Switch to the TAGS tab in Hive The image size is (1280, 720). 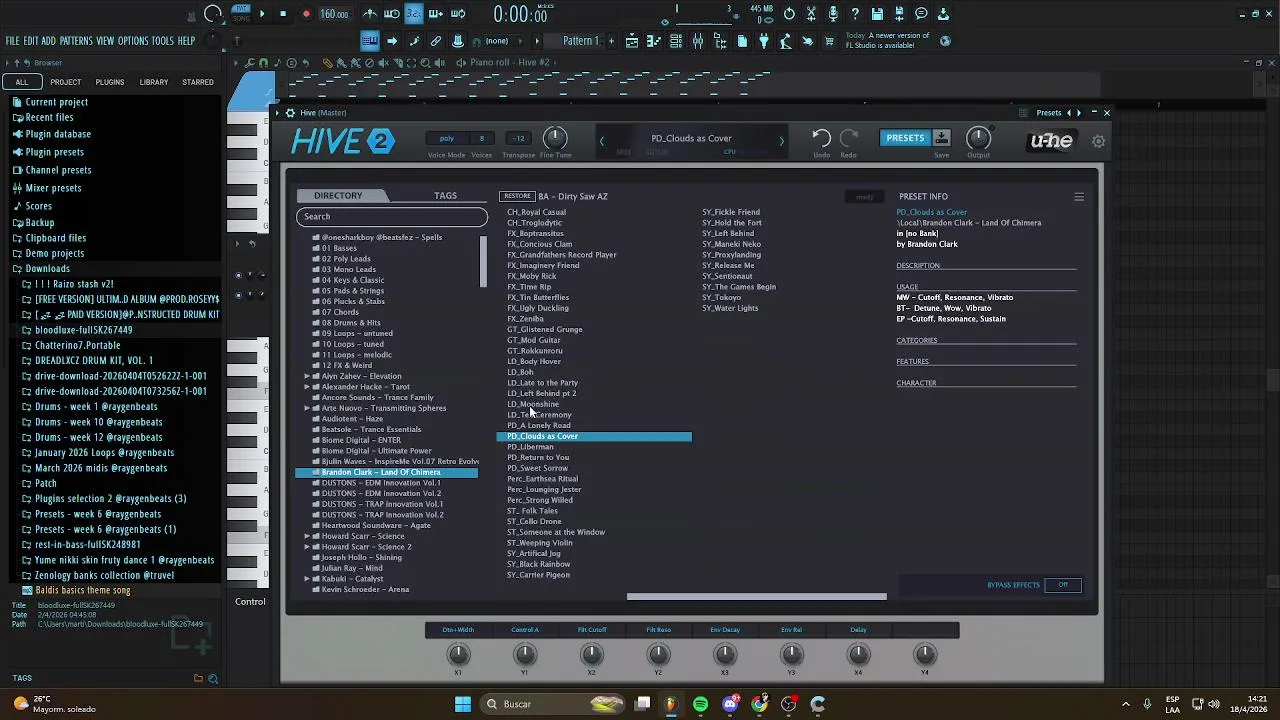pos(445,196)
